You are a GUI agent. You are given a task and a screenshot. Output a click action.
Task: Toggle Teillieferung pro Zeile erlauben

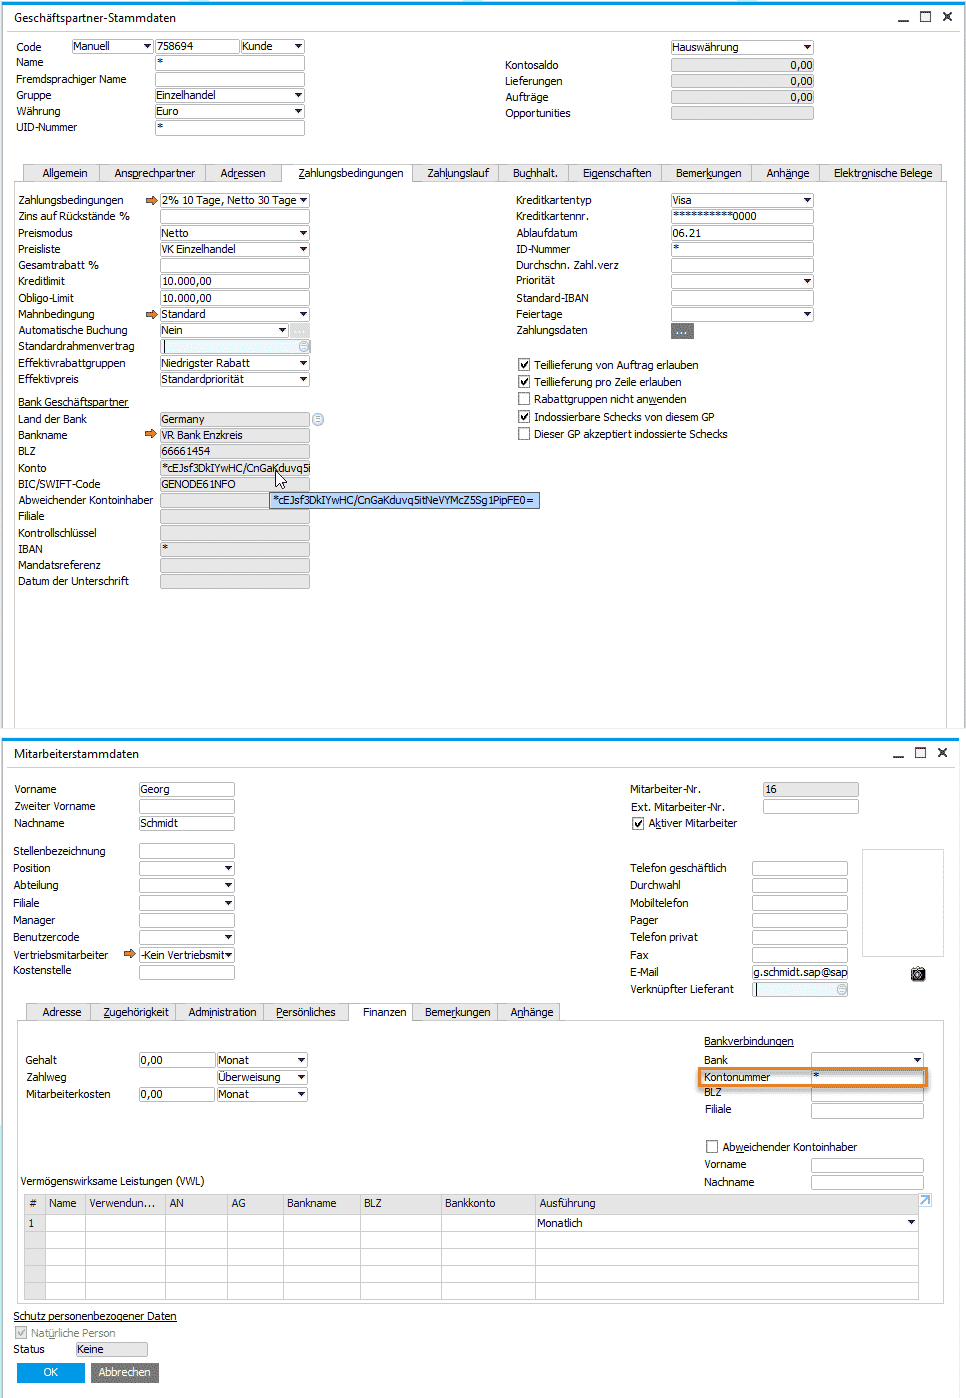click(x=523, y=382)
